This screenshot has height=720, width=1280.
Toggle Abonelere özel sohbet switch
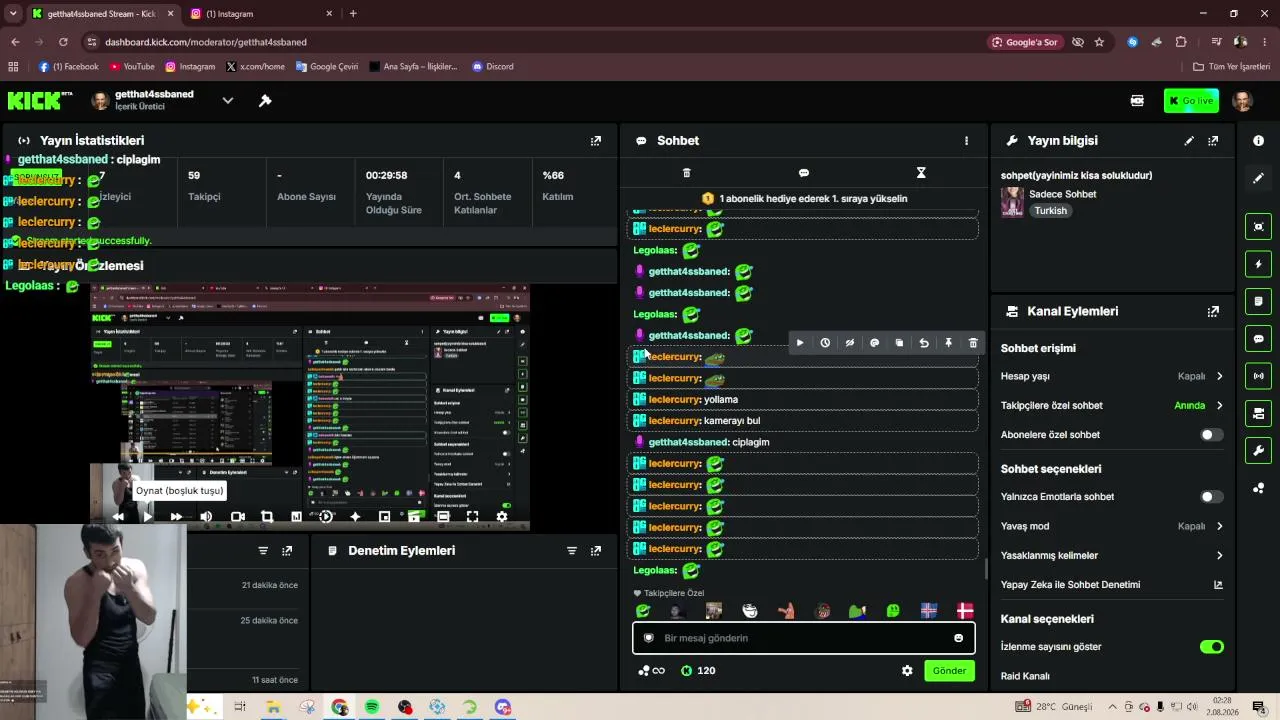(1211, 435)
